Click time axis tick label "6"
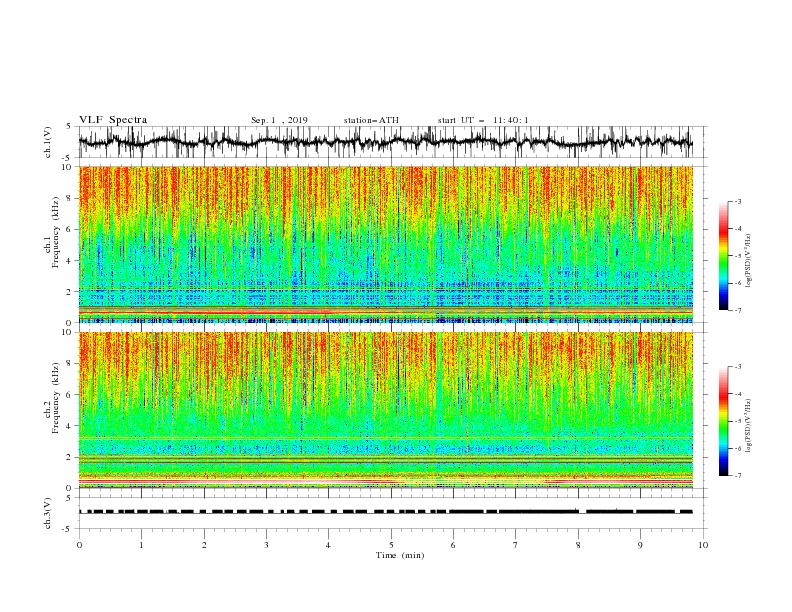The image size is (792, 612). click(x=453, y=545)
